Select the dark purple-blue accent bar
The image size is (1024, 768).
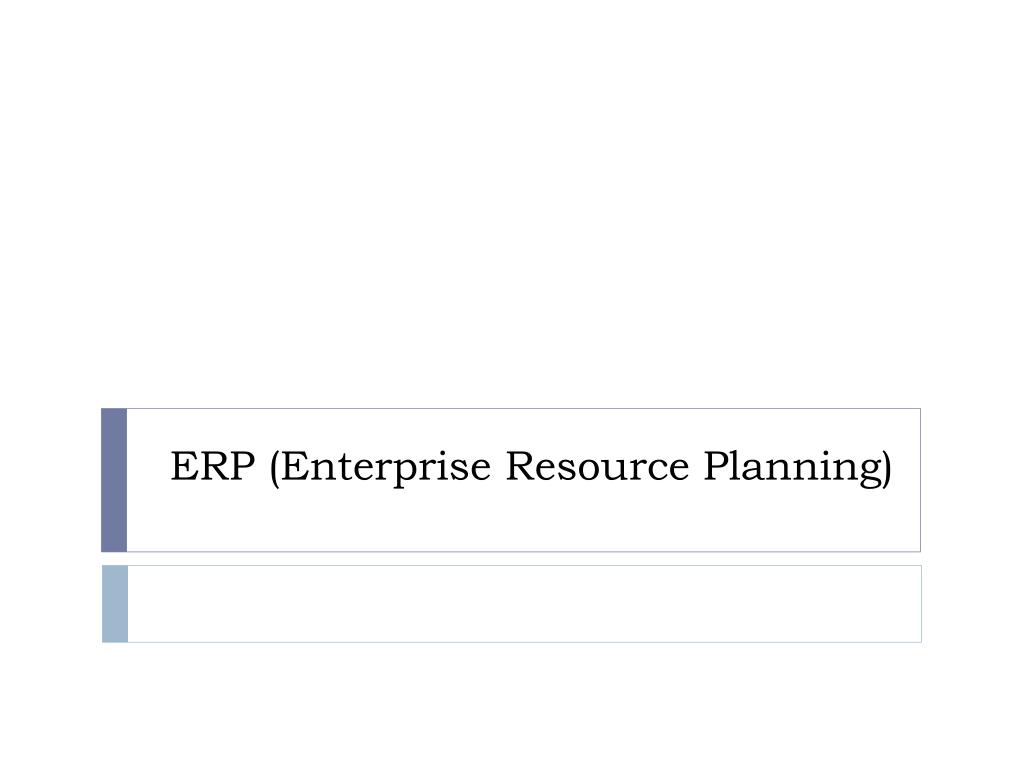coord(114,480)
